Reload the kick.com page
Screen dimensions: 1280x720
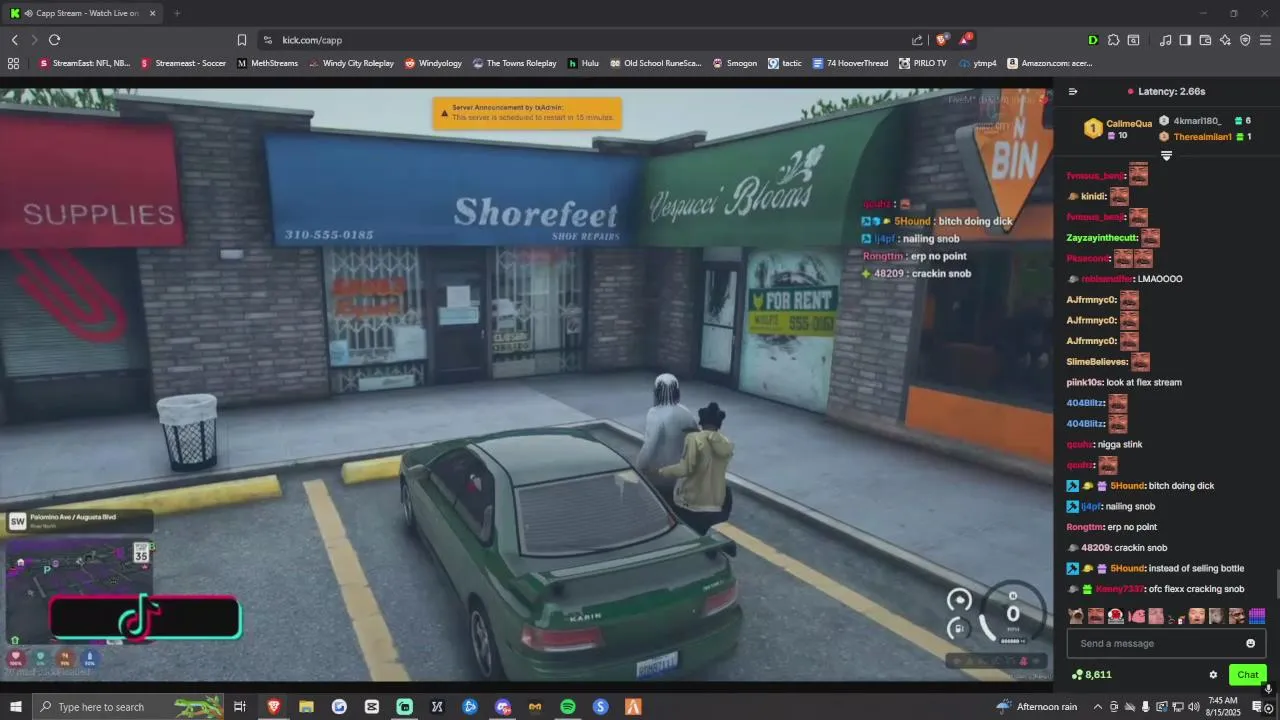point(54,40)
